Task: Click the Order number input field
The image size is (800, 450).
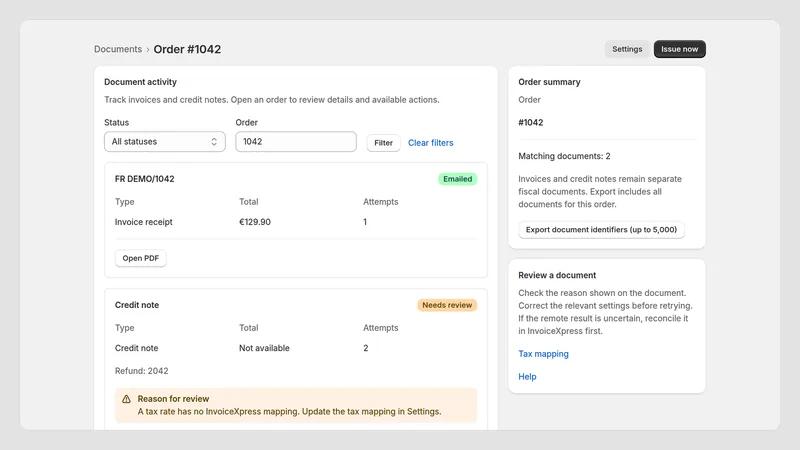Action: coord(296,142)
